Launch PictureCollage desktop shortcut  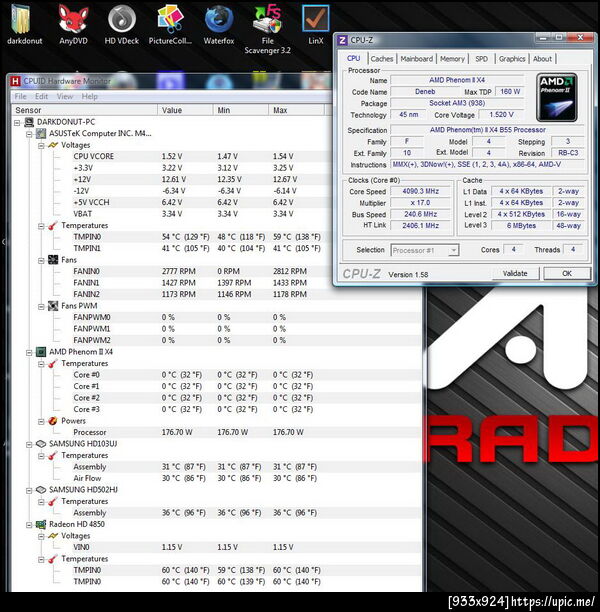170,24
